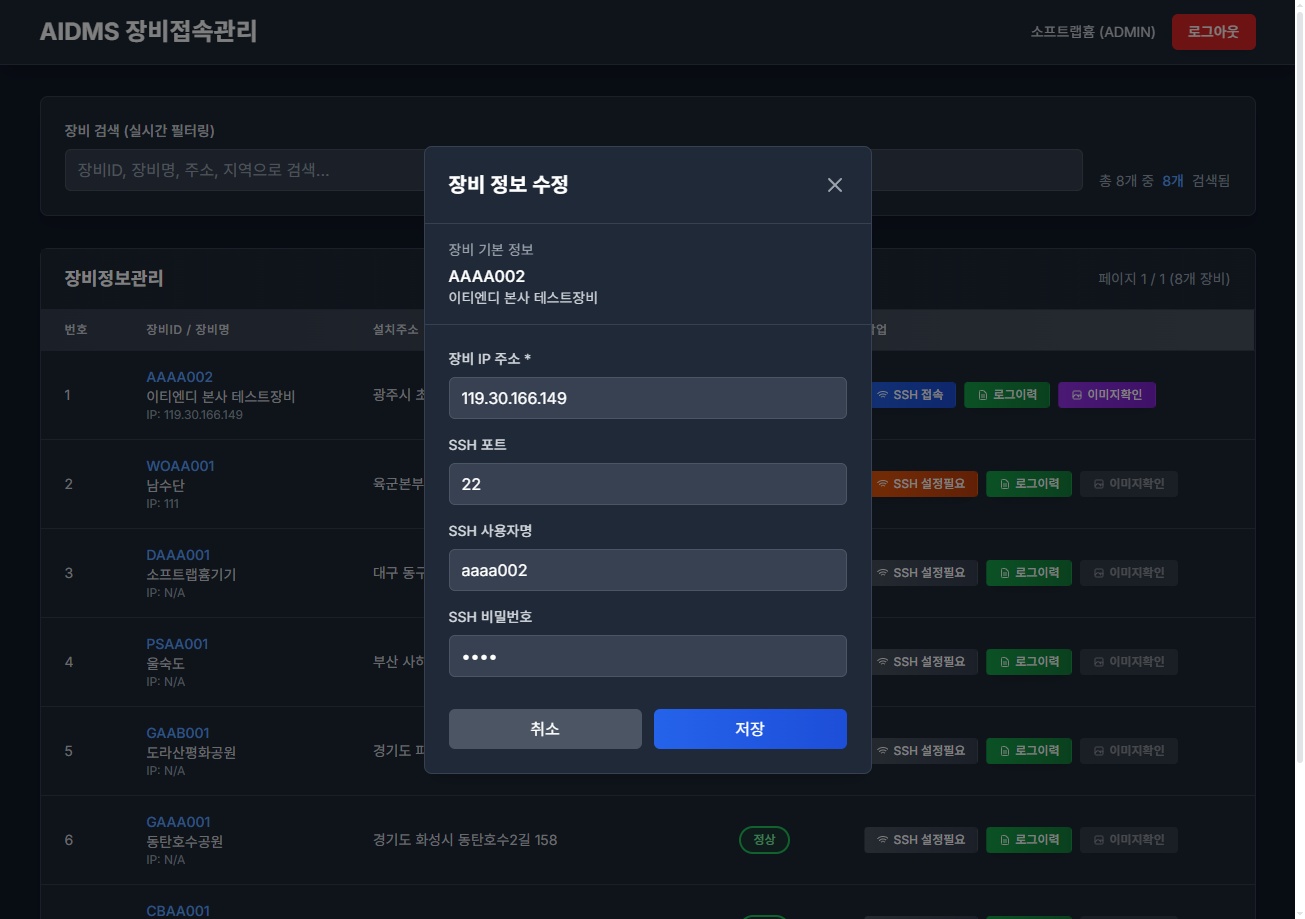Click 이미지확인 in 소프트랩홈기기 row
1305x919 pixels.
coord(1129,573)
